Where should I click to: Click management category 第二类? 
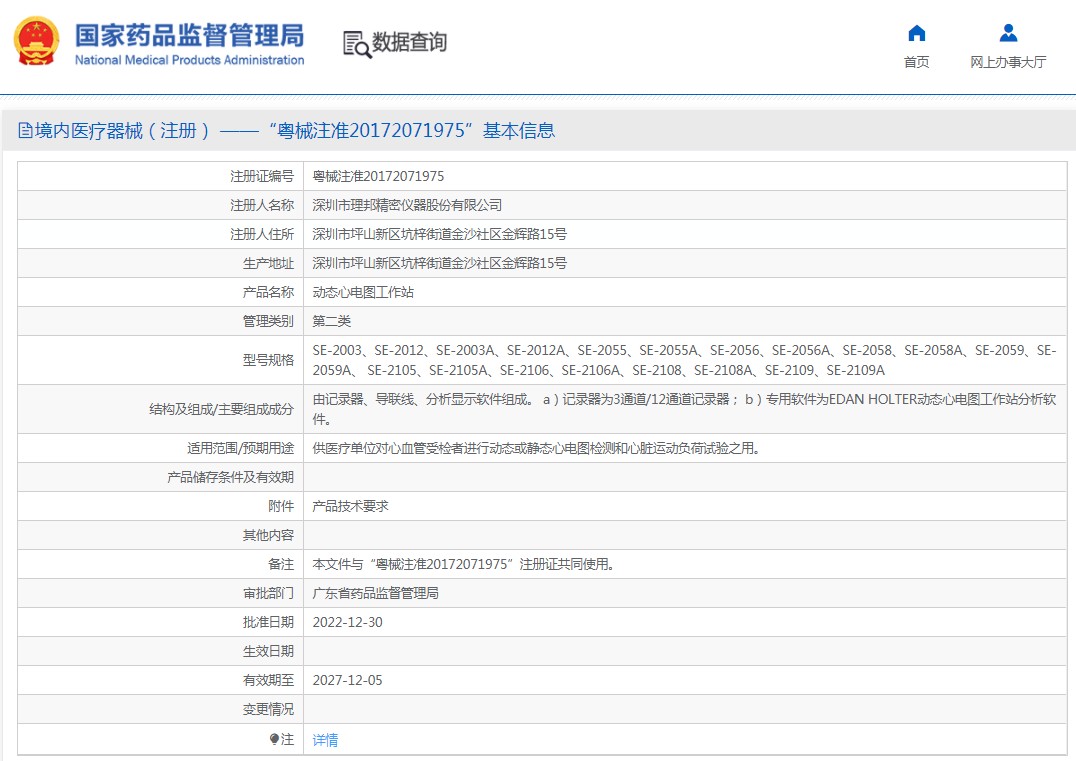coord(331,321)
